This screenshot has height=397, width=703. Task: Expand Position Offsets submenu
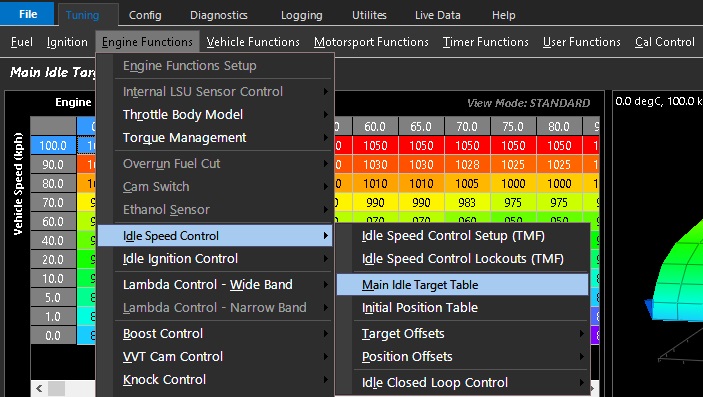462,357
